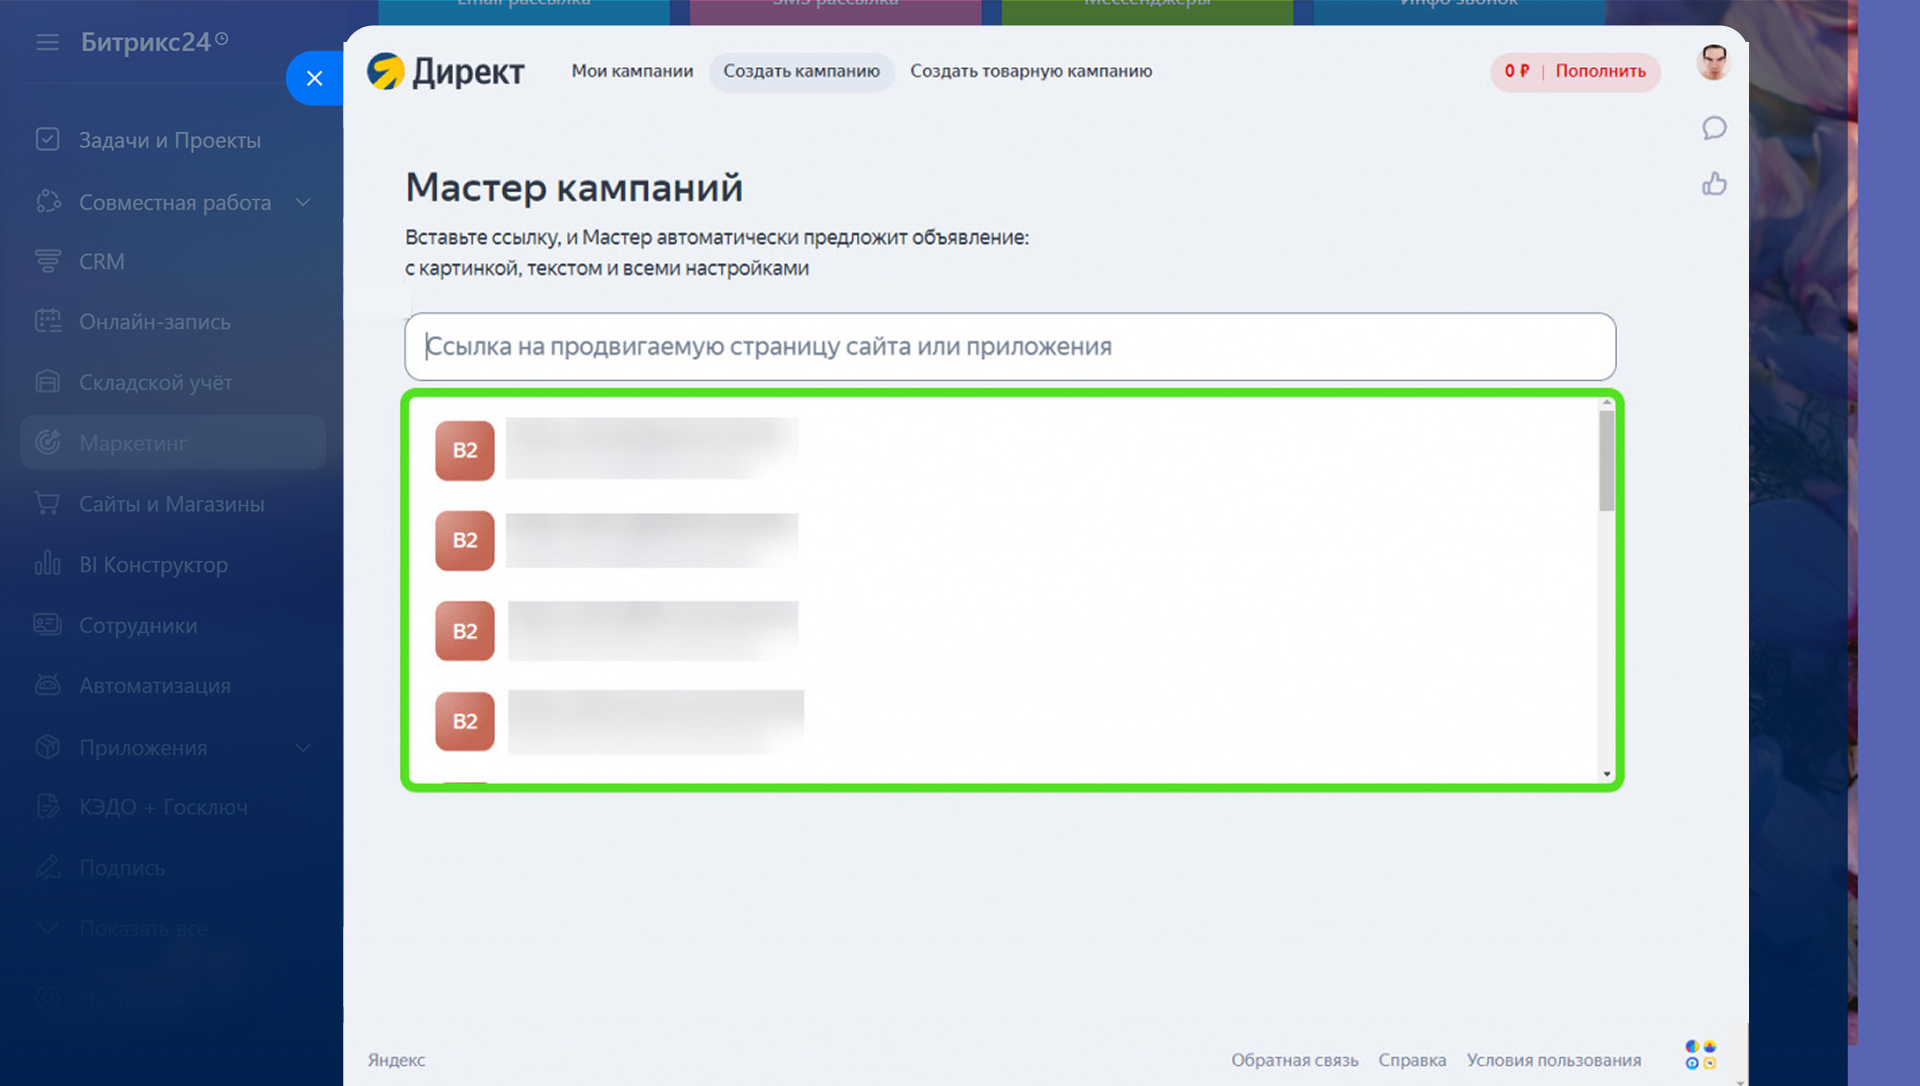Click the Маркетинг target icon
The image size is (1920, 1086).
[x=47, y=442]
